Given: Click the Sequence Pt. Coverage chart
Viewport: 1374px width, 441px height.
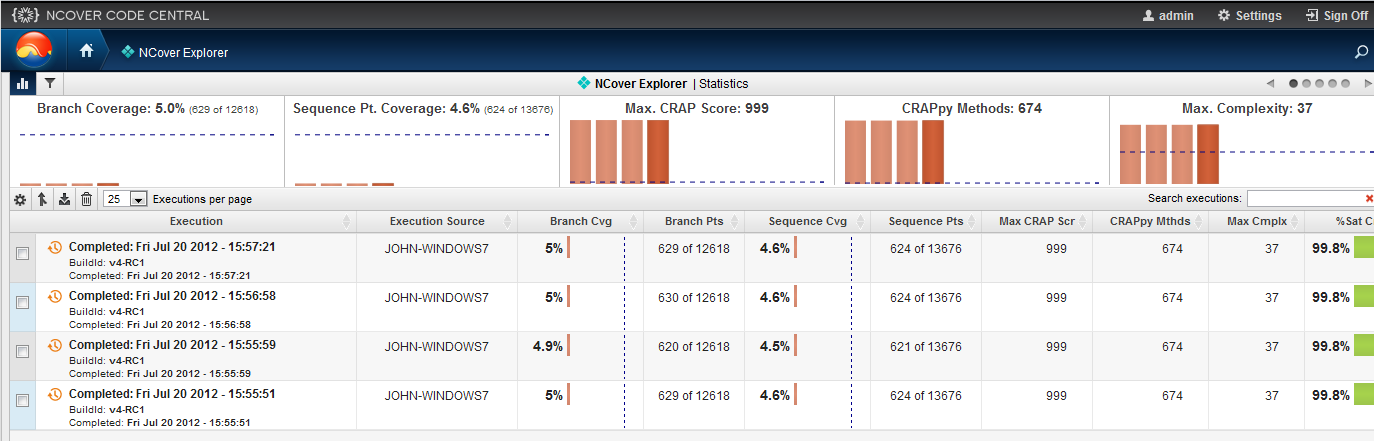Looking at the screenshot, I should click(x=422, y=141).
